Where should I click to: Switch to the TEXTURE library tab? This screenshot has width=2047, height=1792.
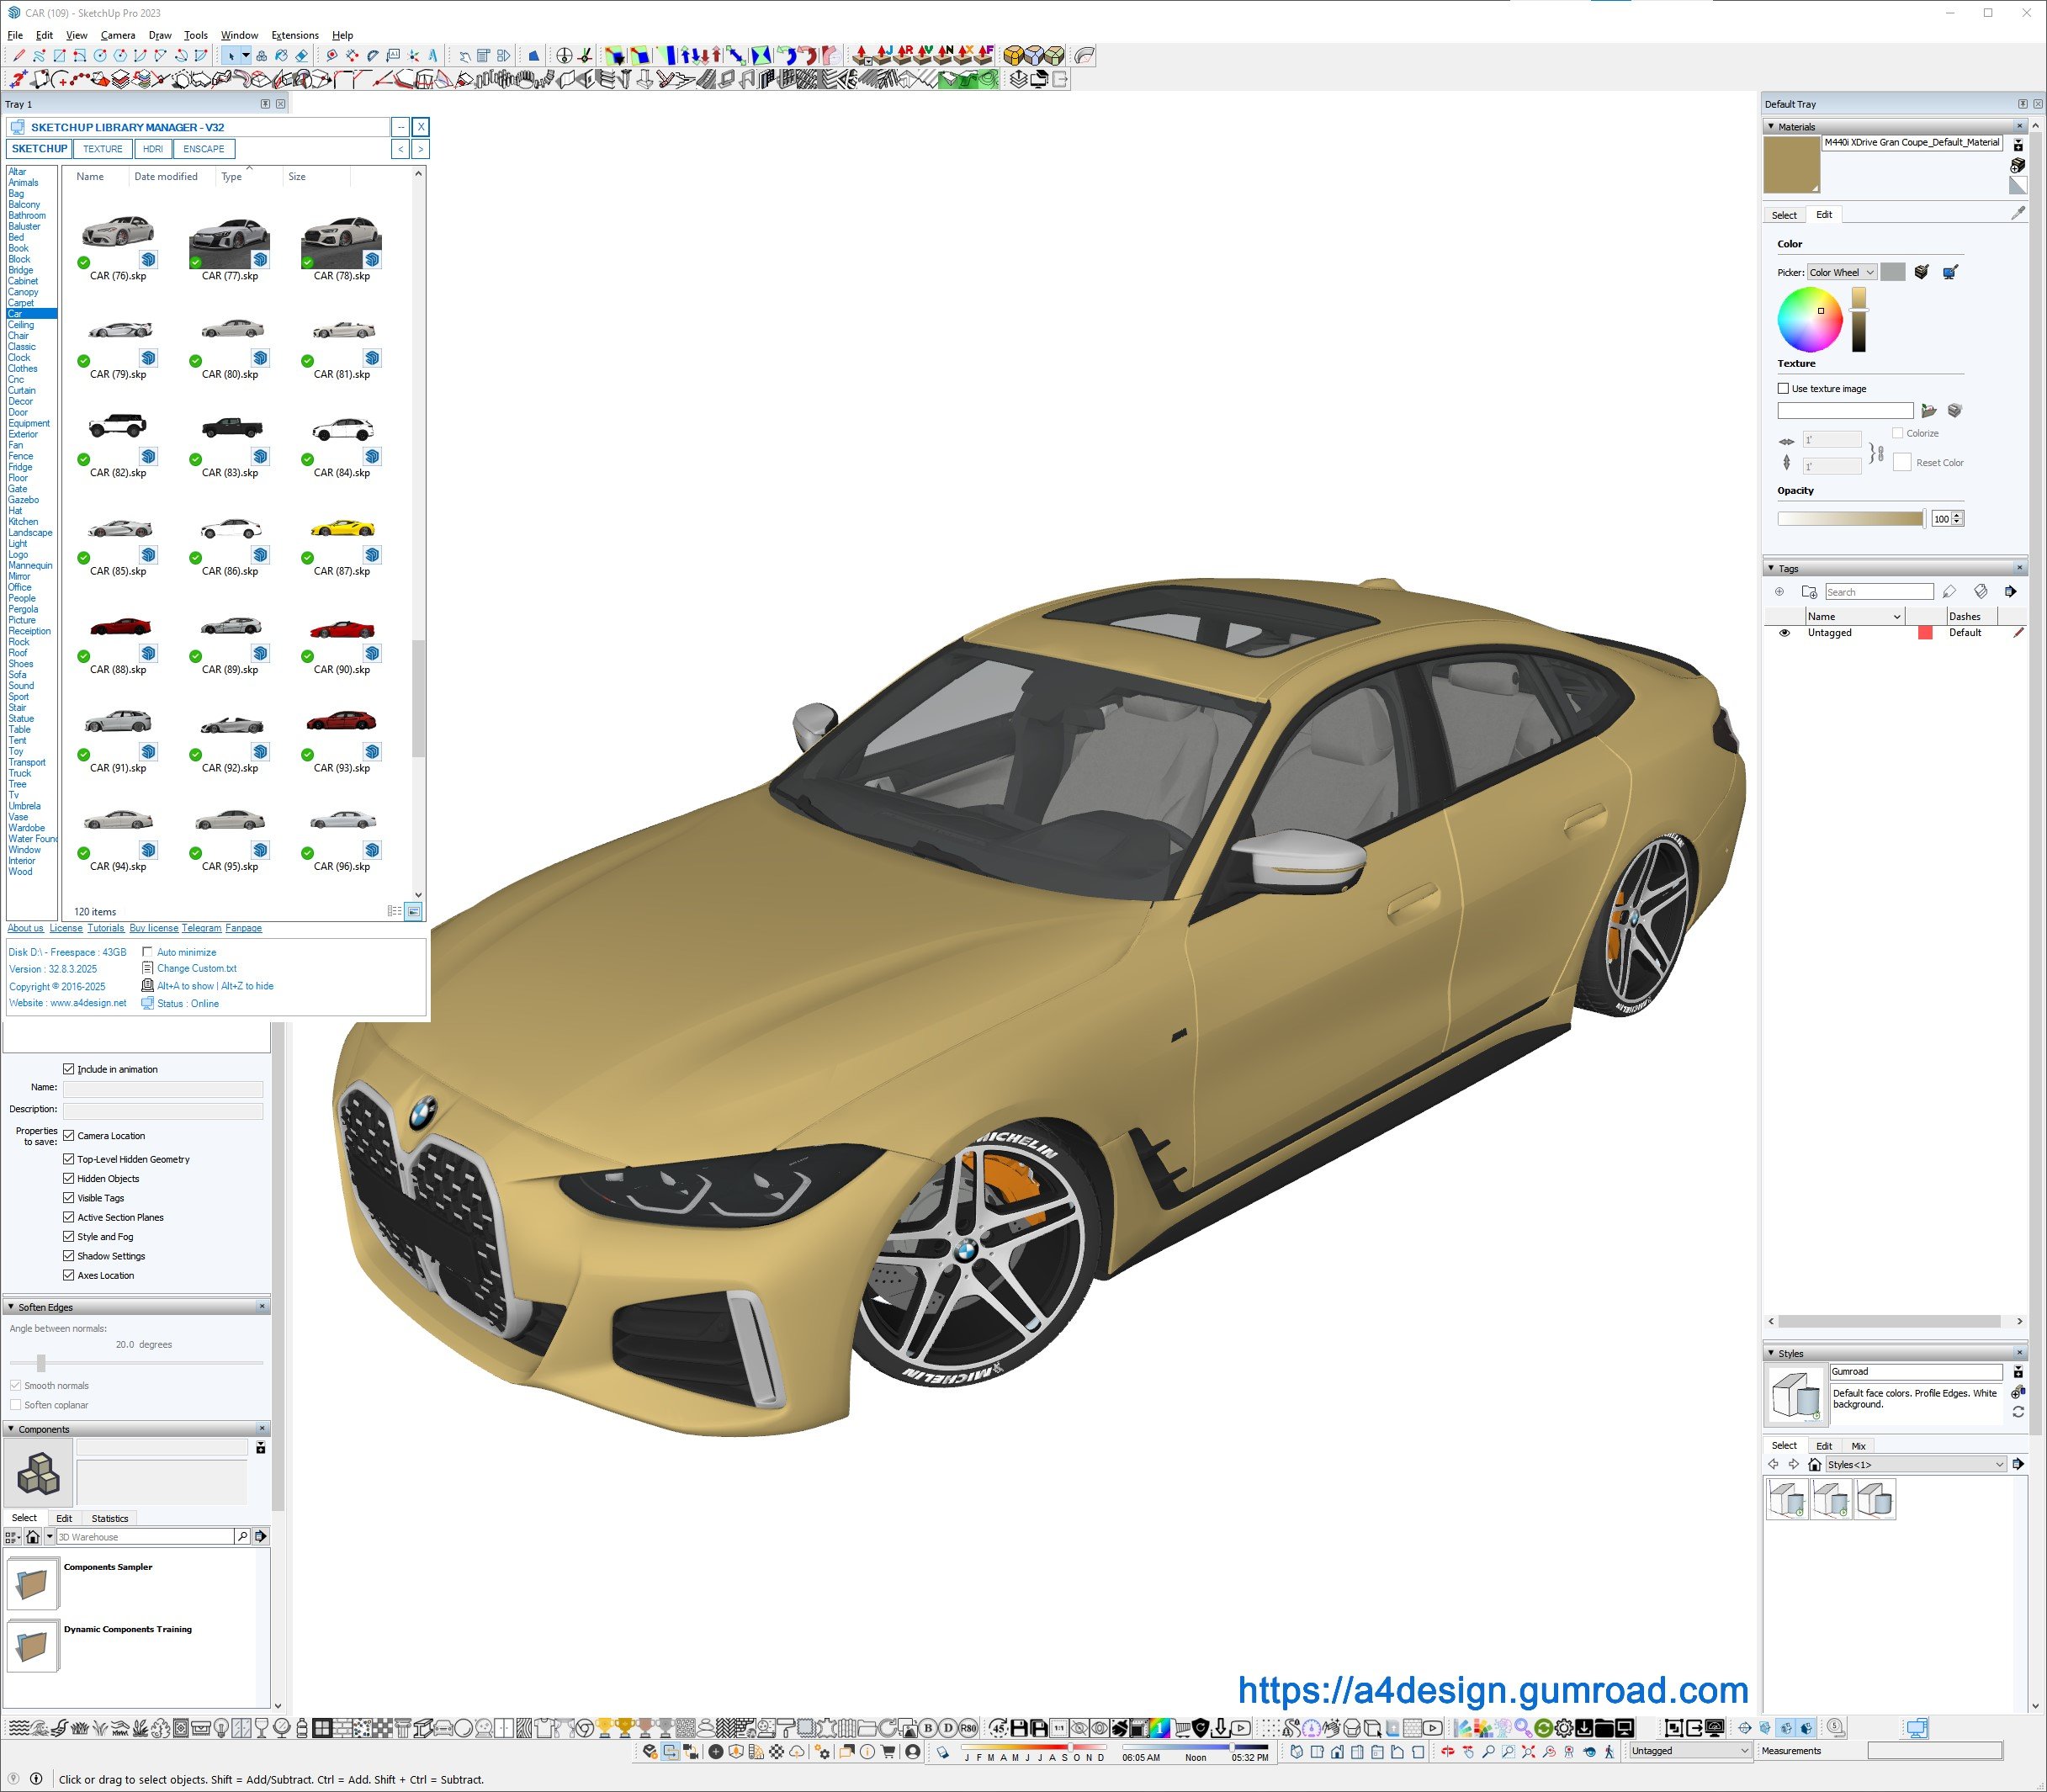click(x=102, y=149)
